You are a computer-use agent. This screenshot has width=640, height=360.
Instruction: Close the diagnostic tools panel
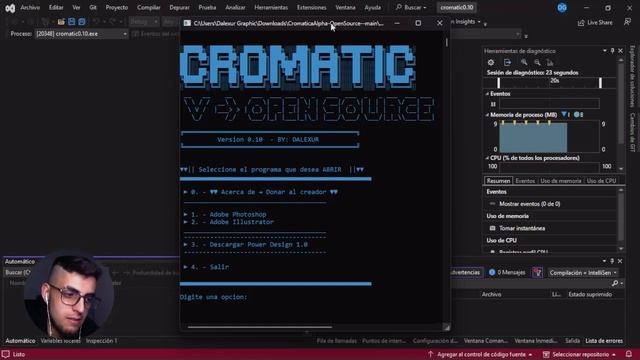pyautogui.click(x=620, y=51)
